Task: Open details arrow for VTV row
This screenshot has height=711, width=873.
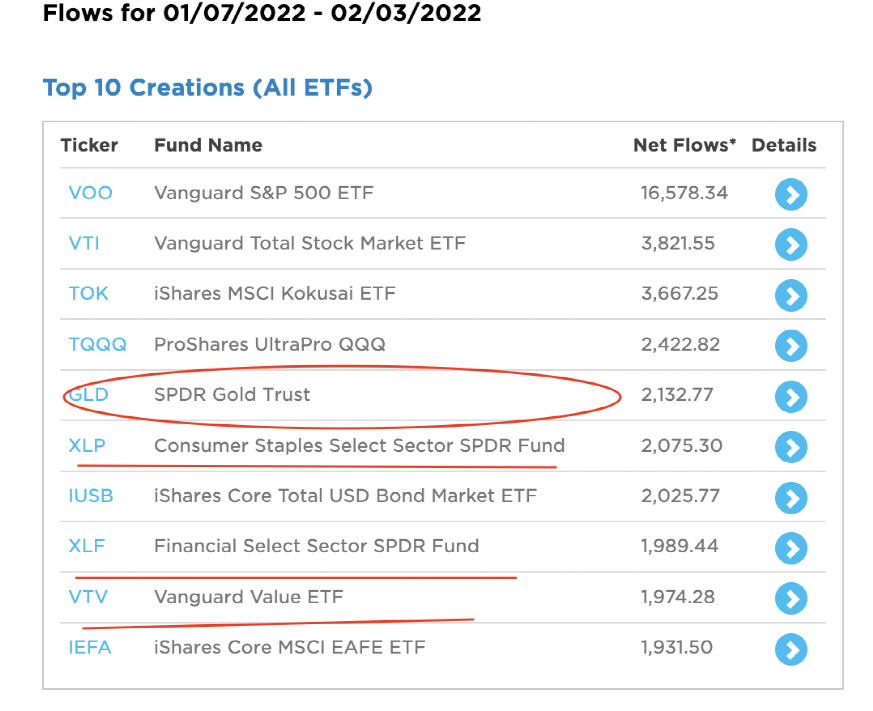Action: pos(791,599)
